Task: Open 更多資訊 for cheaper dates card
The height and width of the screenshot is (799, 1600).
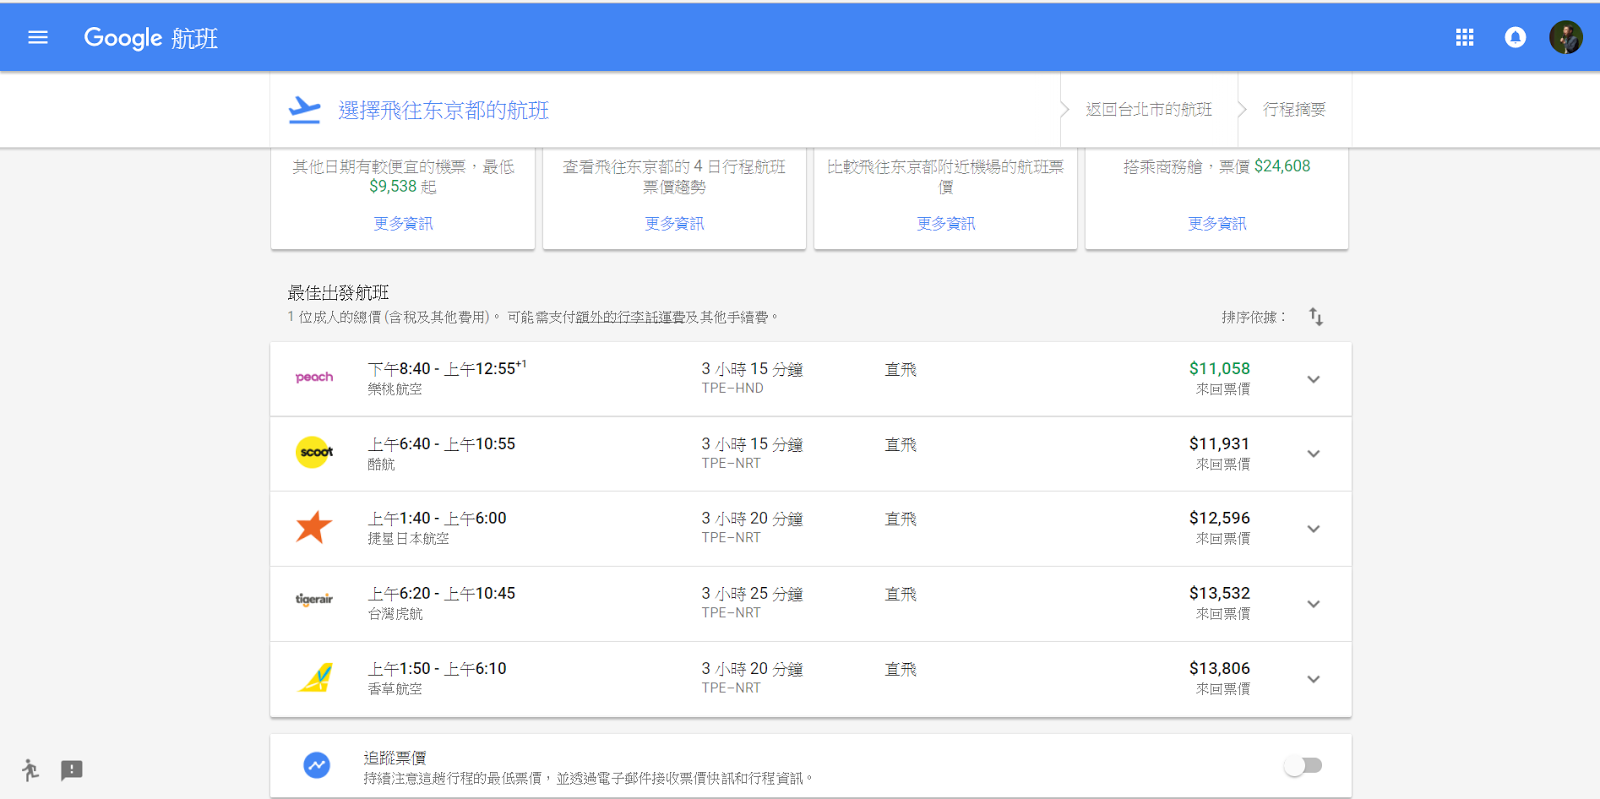Action: [x=403, y=224]
